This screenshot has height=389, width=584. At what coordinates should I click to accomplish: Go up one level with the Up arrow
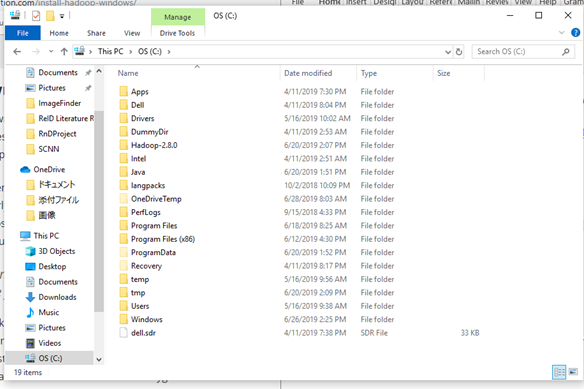[64, 51]
